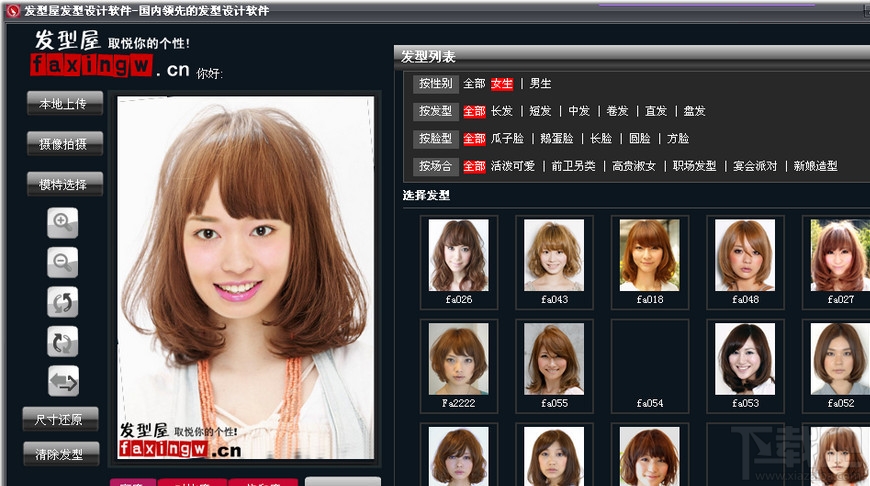The width and height of the screenshot is (870, 486).
Task: Choose 活泼可爱 occasion filter
Action: click(513, 166)
